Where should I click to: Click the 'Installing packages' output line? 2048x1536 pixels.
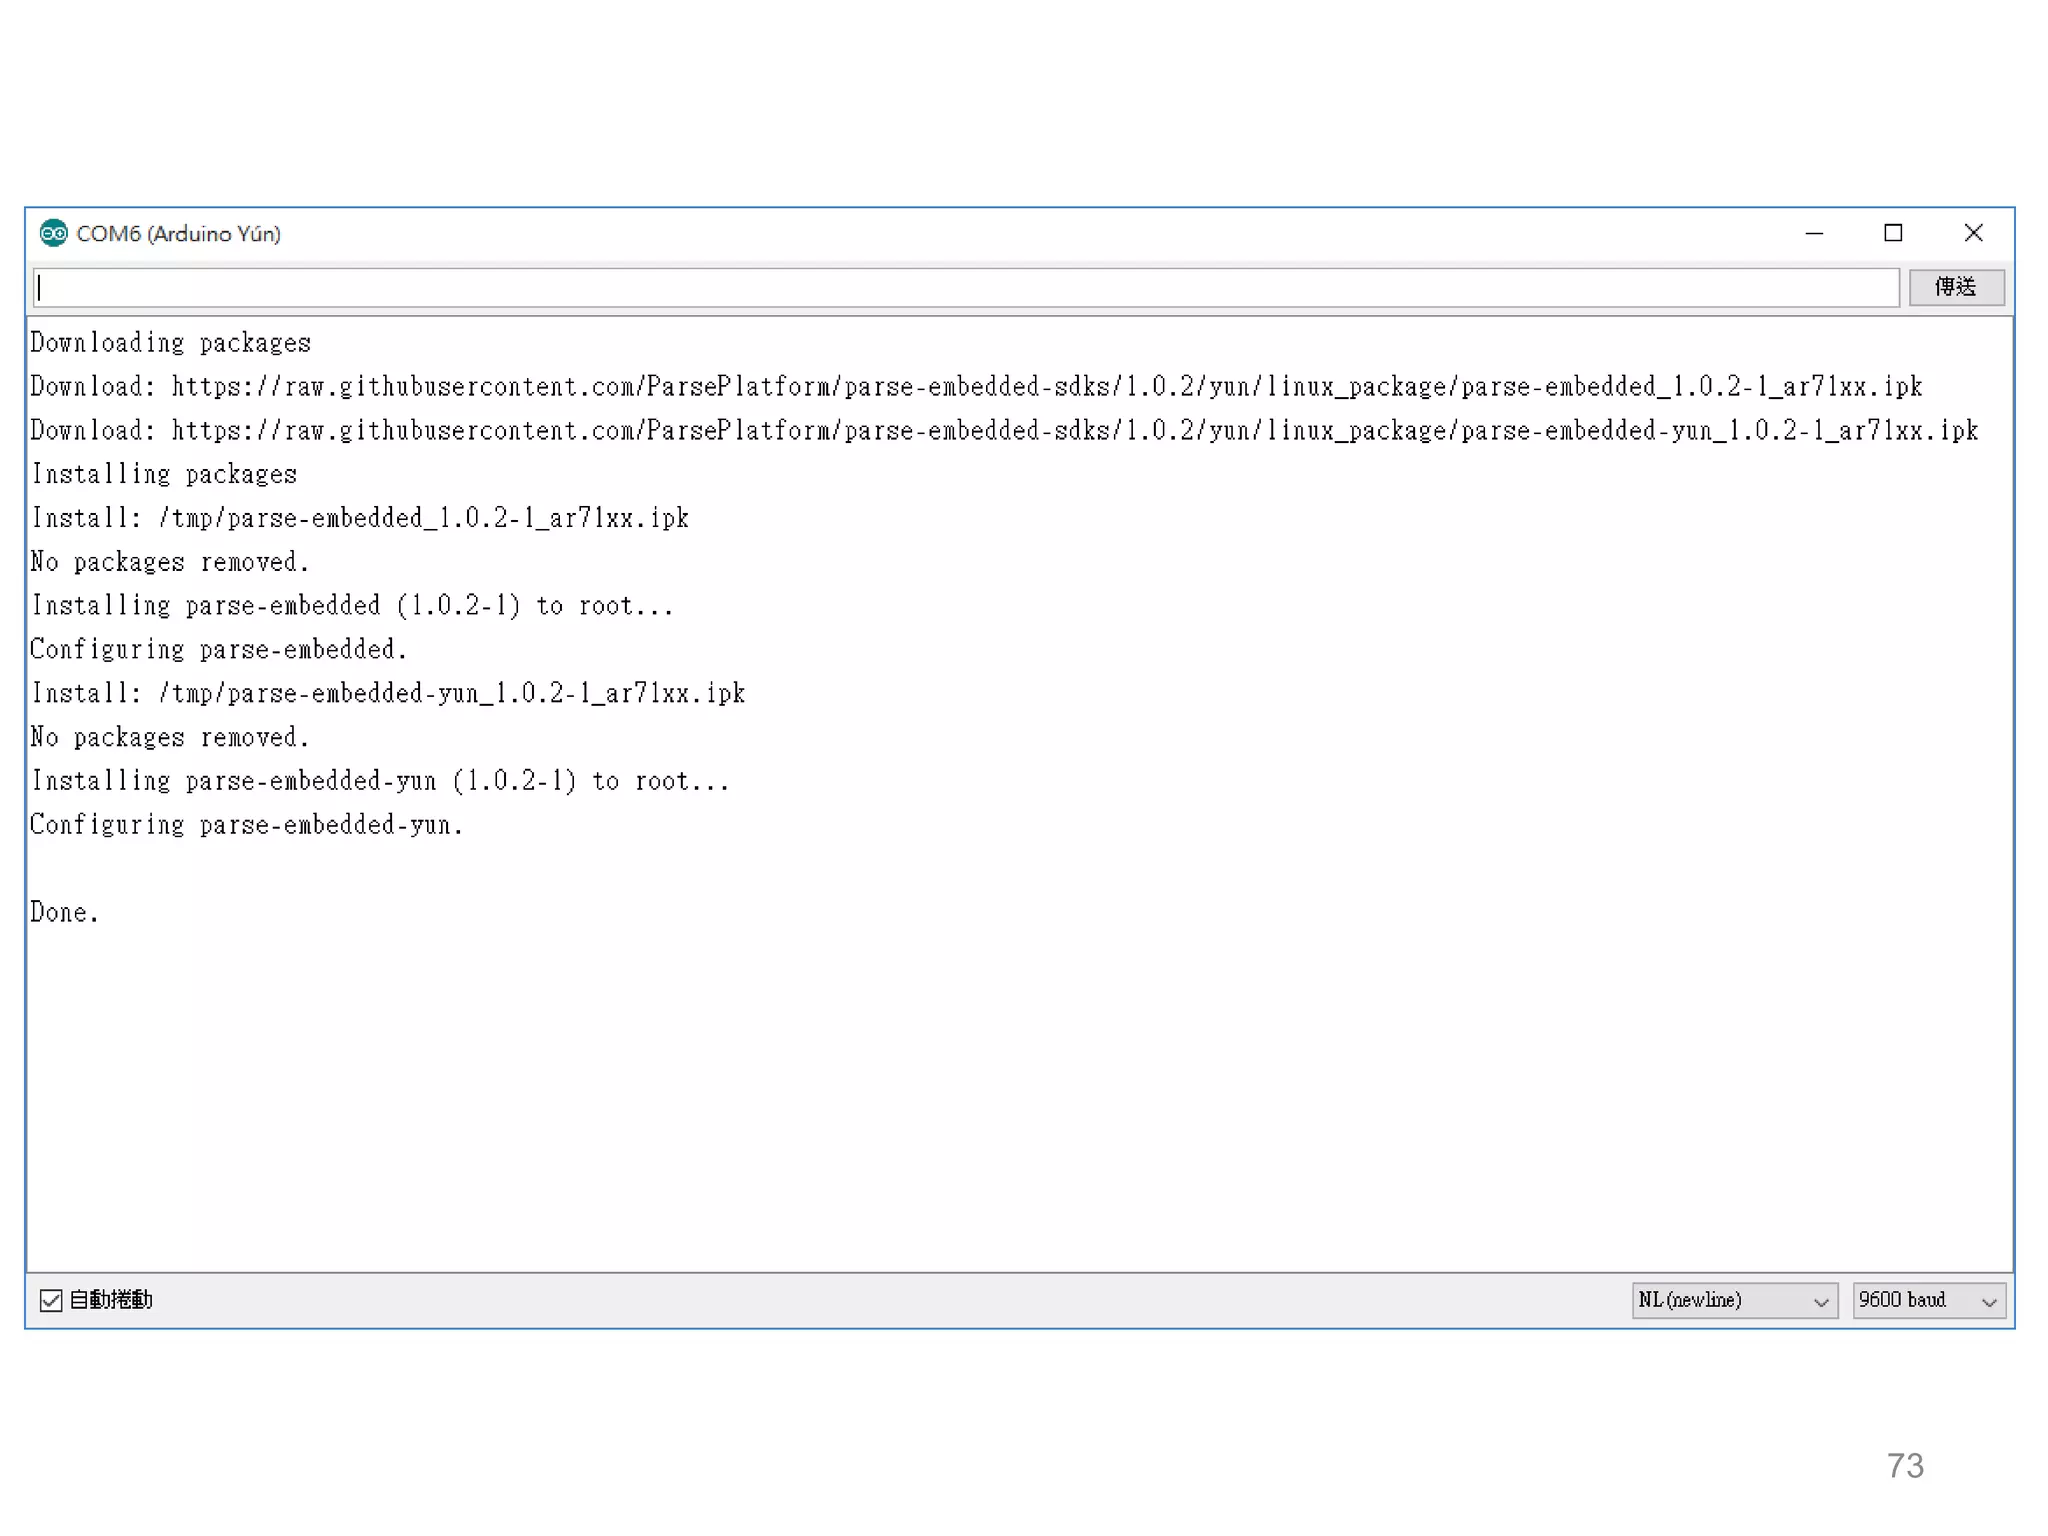pyautogui.click(x=164, y=474)
